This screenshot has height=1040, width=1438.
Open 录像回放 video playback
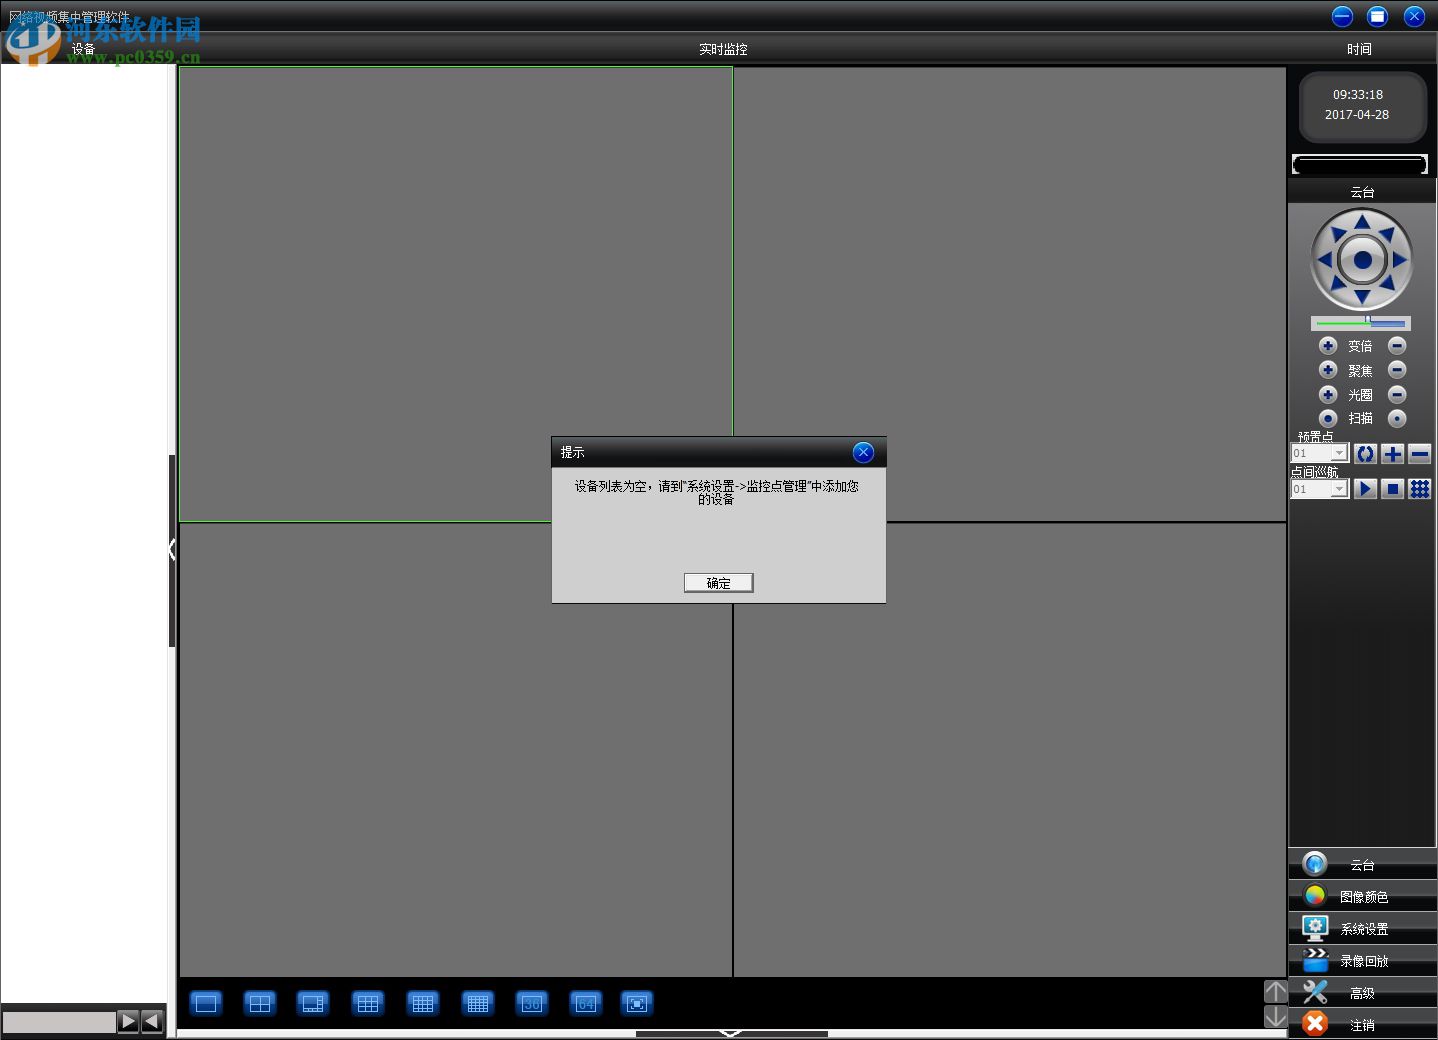1362,961
